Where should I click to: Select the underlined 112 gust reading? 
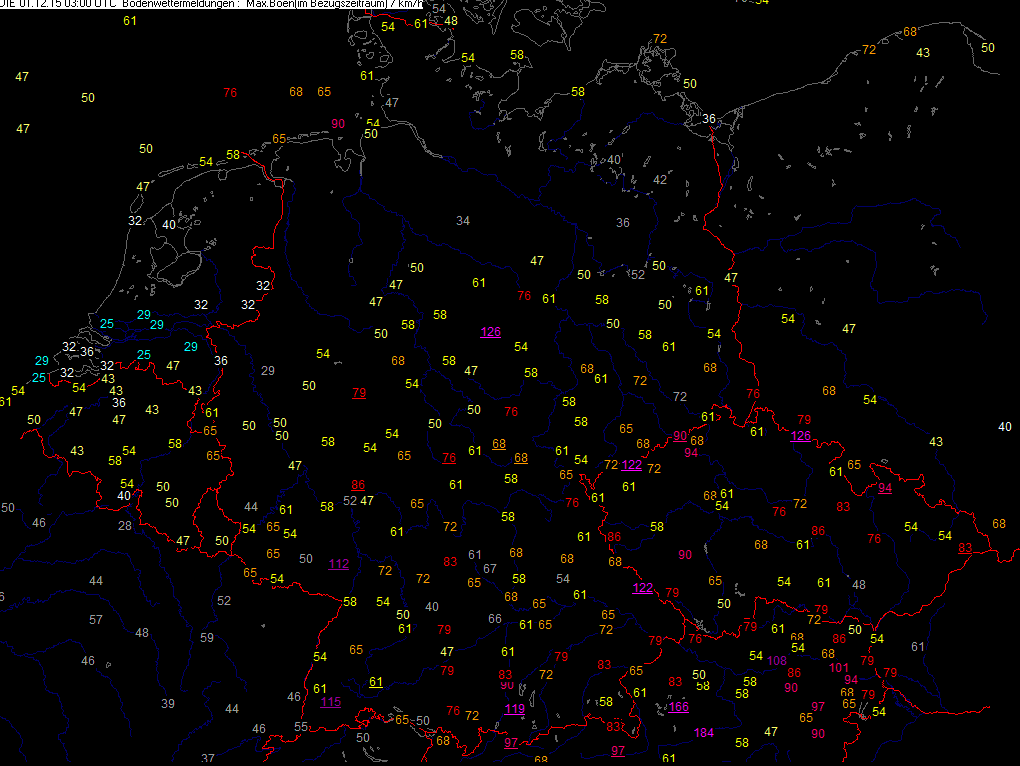pyautogui.click(x=339, y=563)
